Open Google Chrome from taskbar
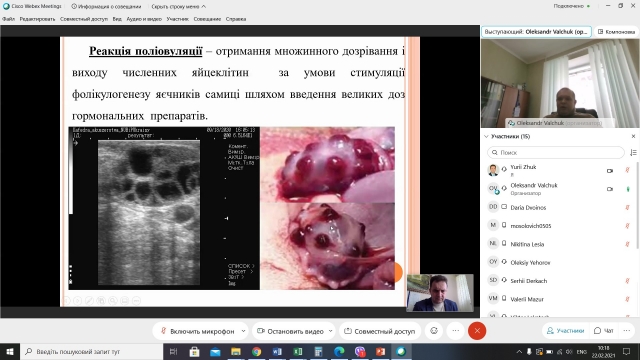 [256, 351]
